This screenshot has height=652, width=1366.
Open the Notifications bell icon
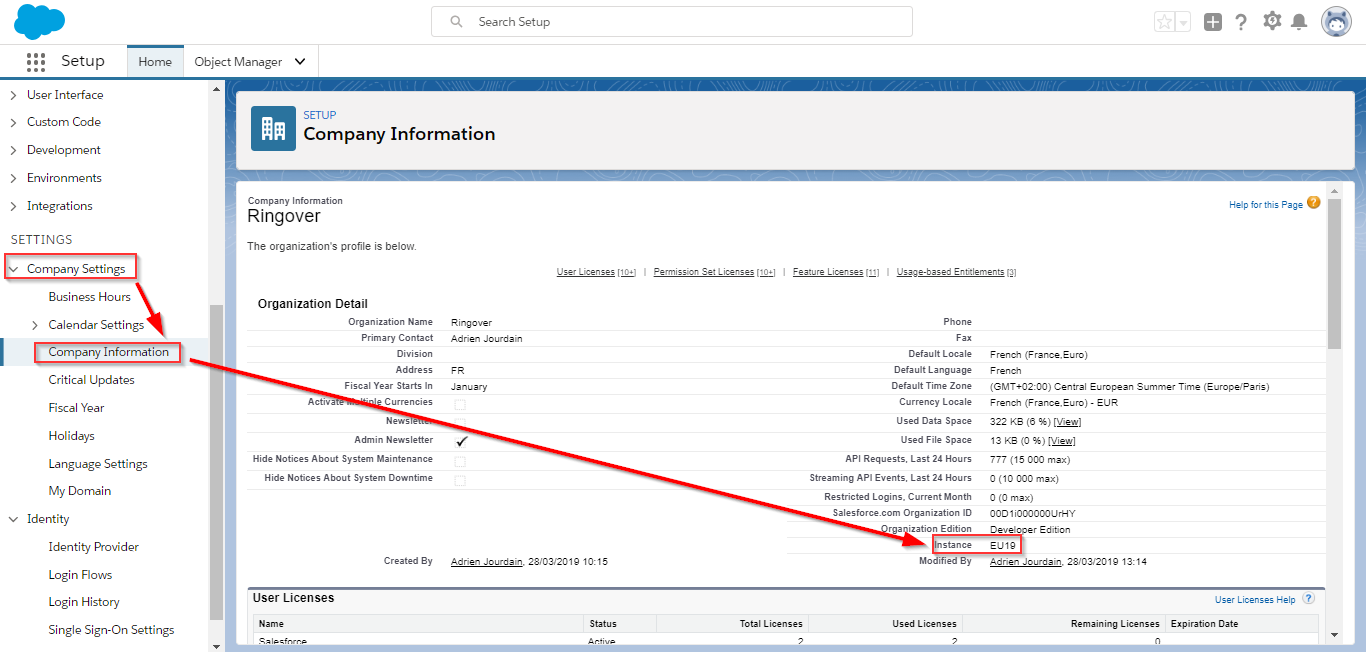coord(1299,22)
